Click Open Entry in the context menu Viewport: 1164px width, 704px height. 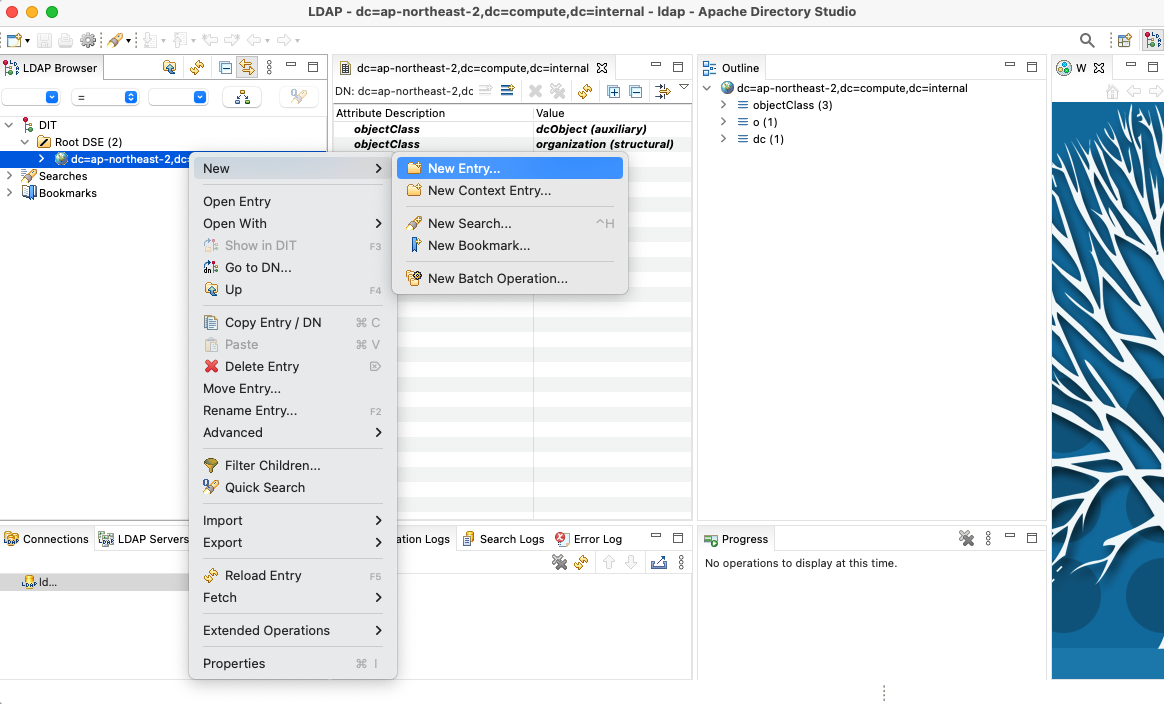(292, 202)
